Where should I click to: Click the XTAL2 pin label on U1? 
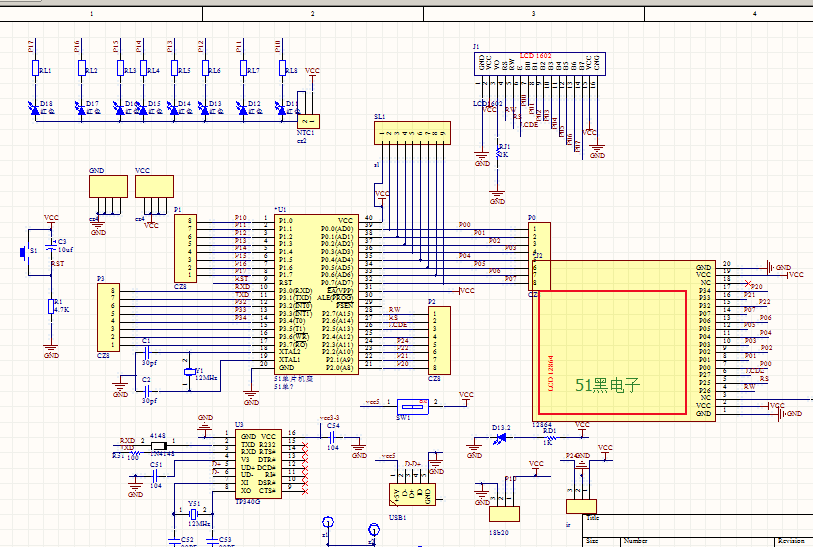(x=289, y=352)
